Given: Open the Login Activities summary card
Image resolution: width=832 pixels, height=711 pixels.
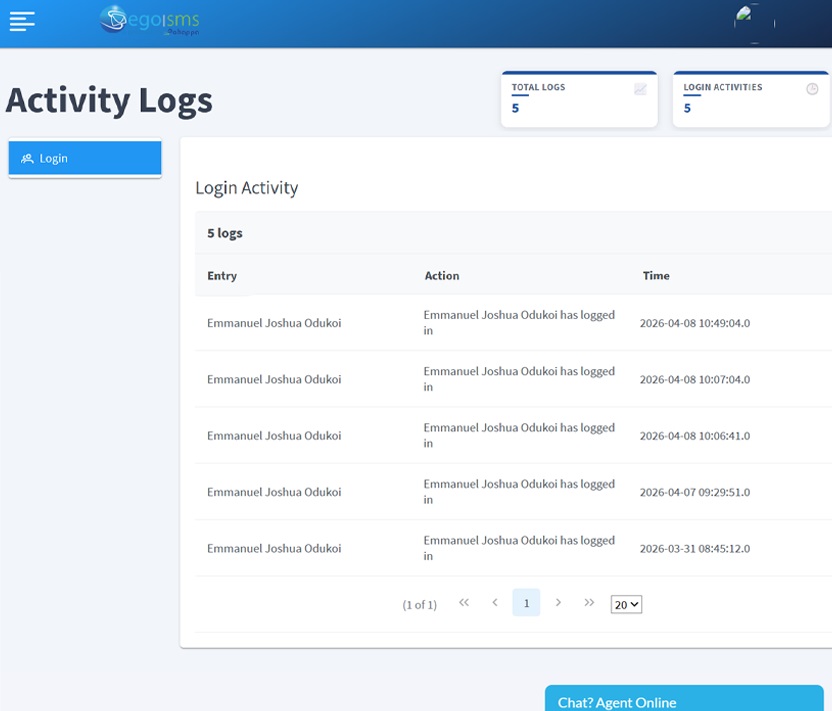Looking at the screenshot, I should [x=750, y=100].
